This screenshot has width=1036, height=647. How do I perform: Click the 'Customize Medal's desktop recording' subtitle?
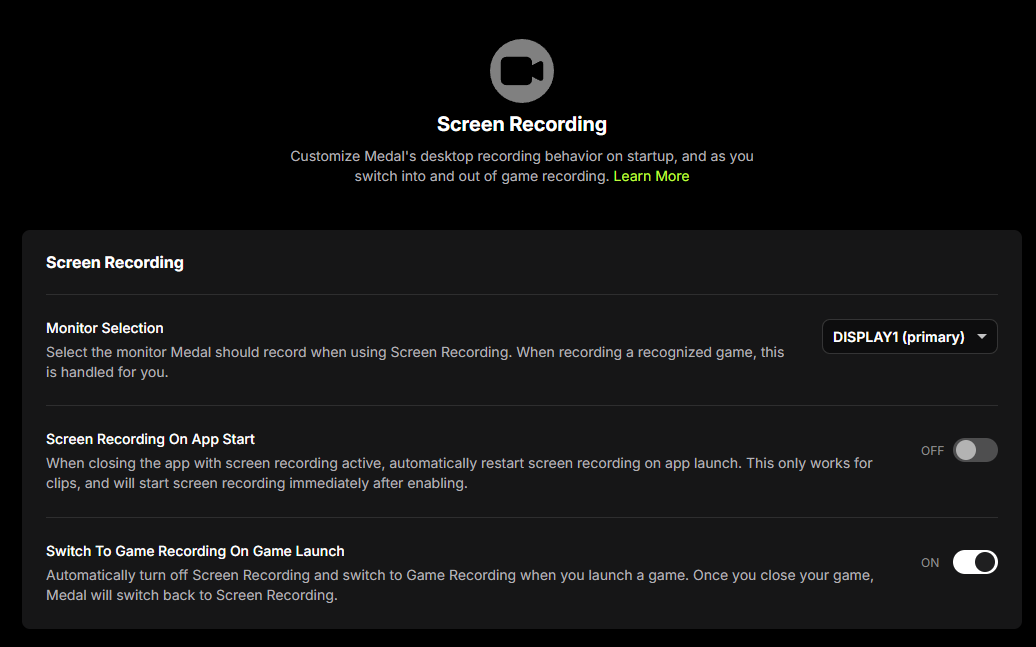[522, 167]
